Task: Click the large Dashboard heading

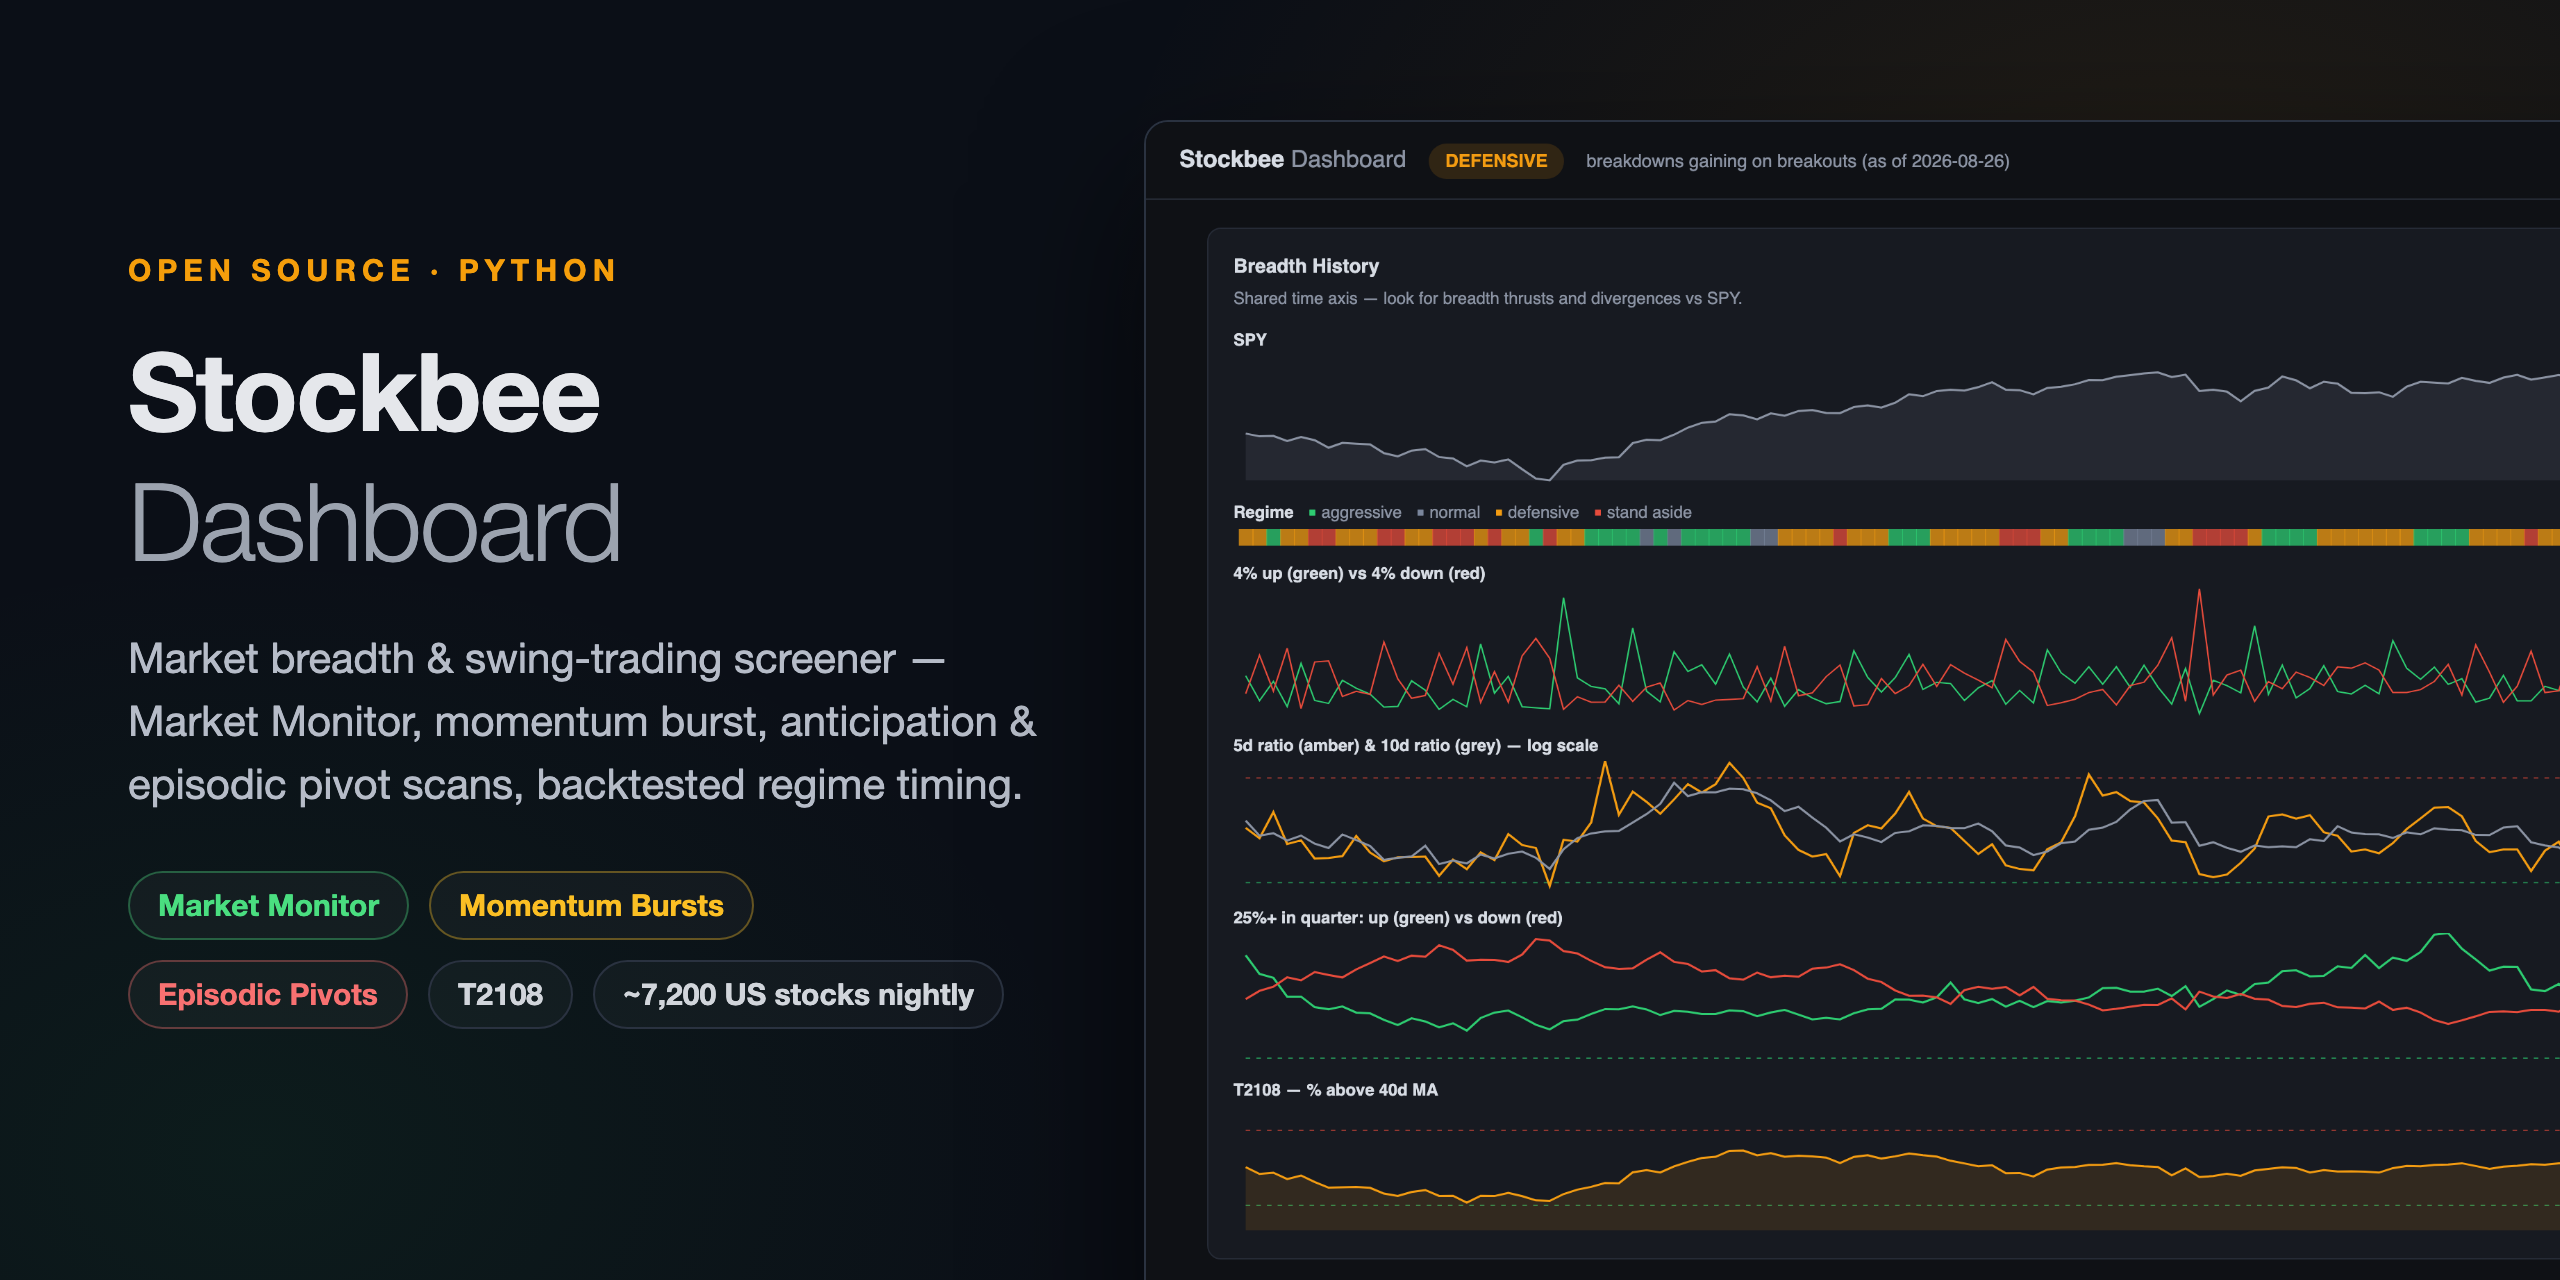Action: click(x=375, y=524)
